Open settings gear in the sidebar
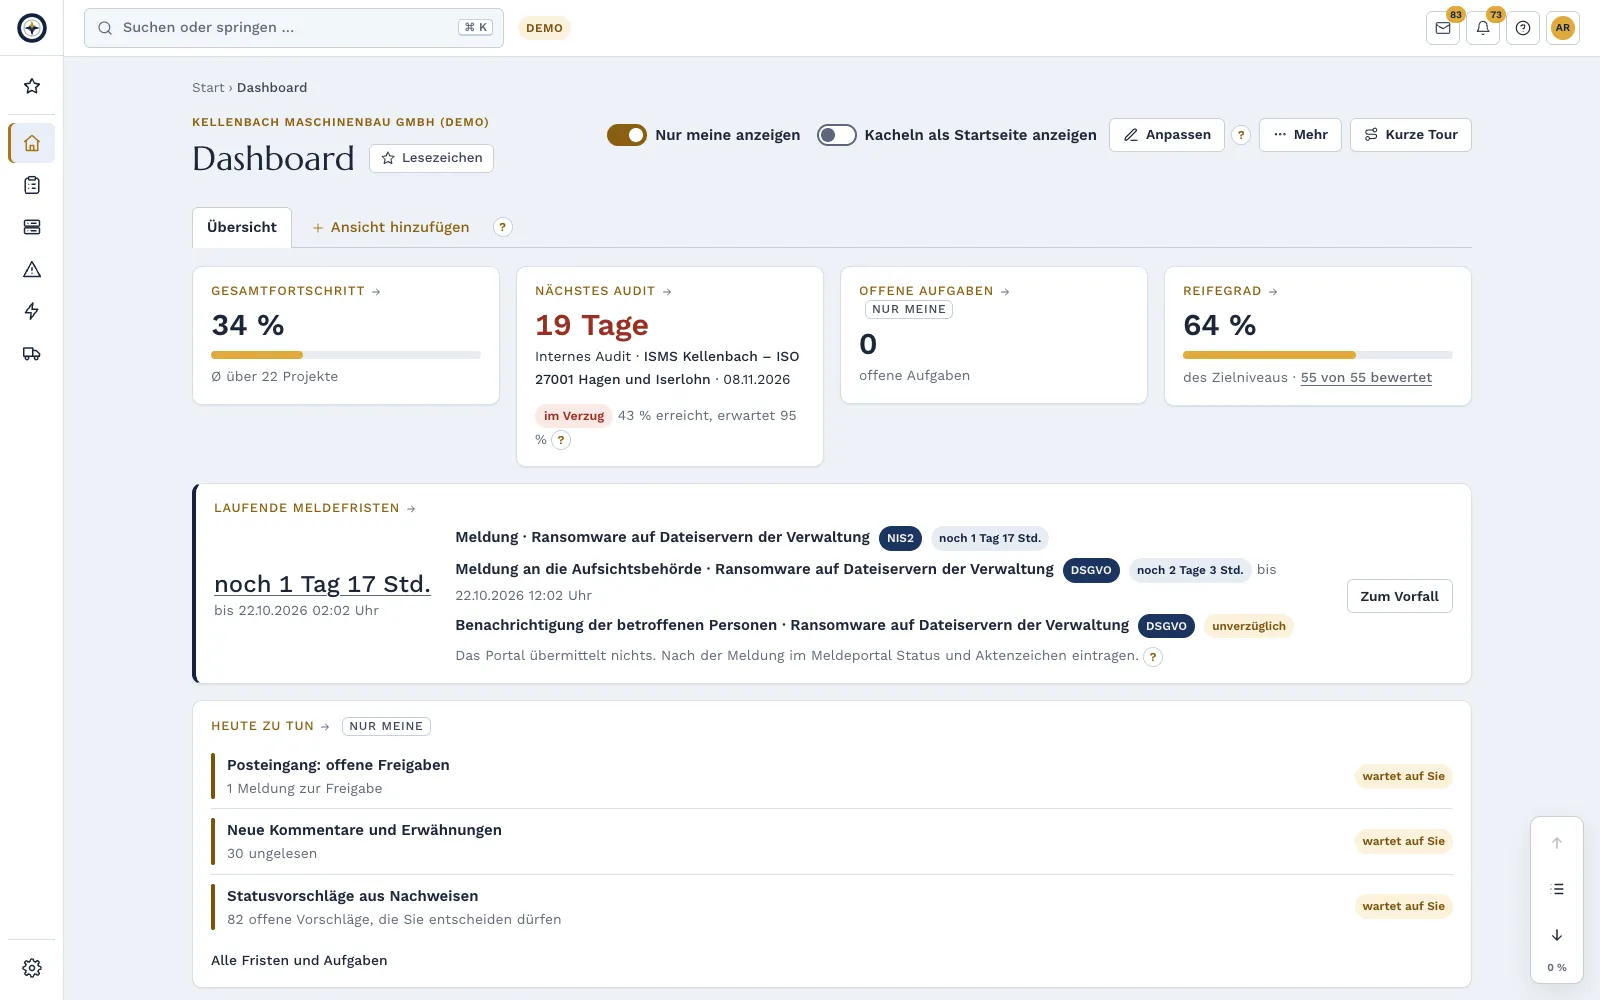The width and height of the screenshot is (1600, 1000). pyautogui.click(x=32, y=968)
